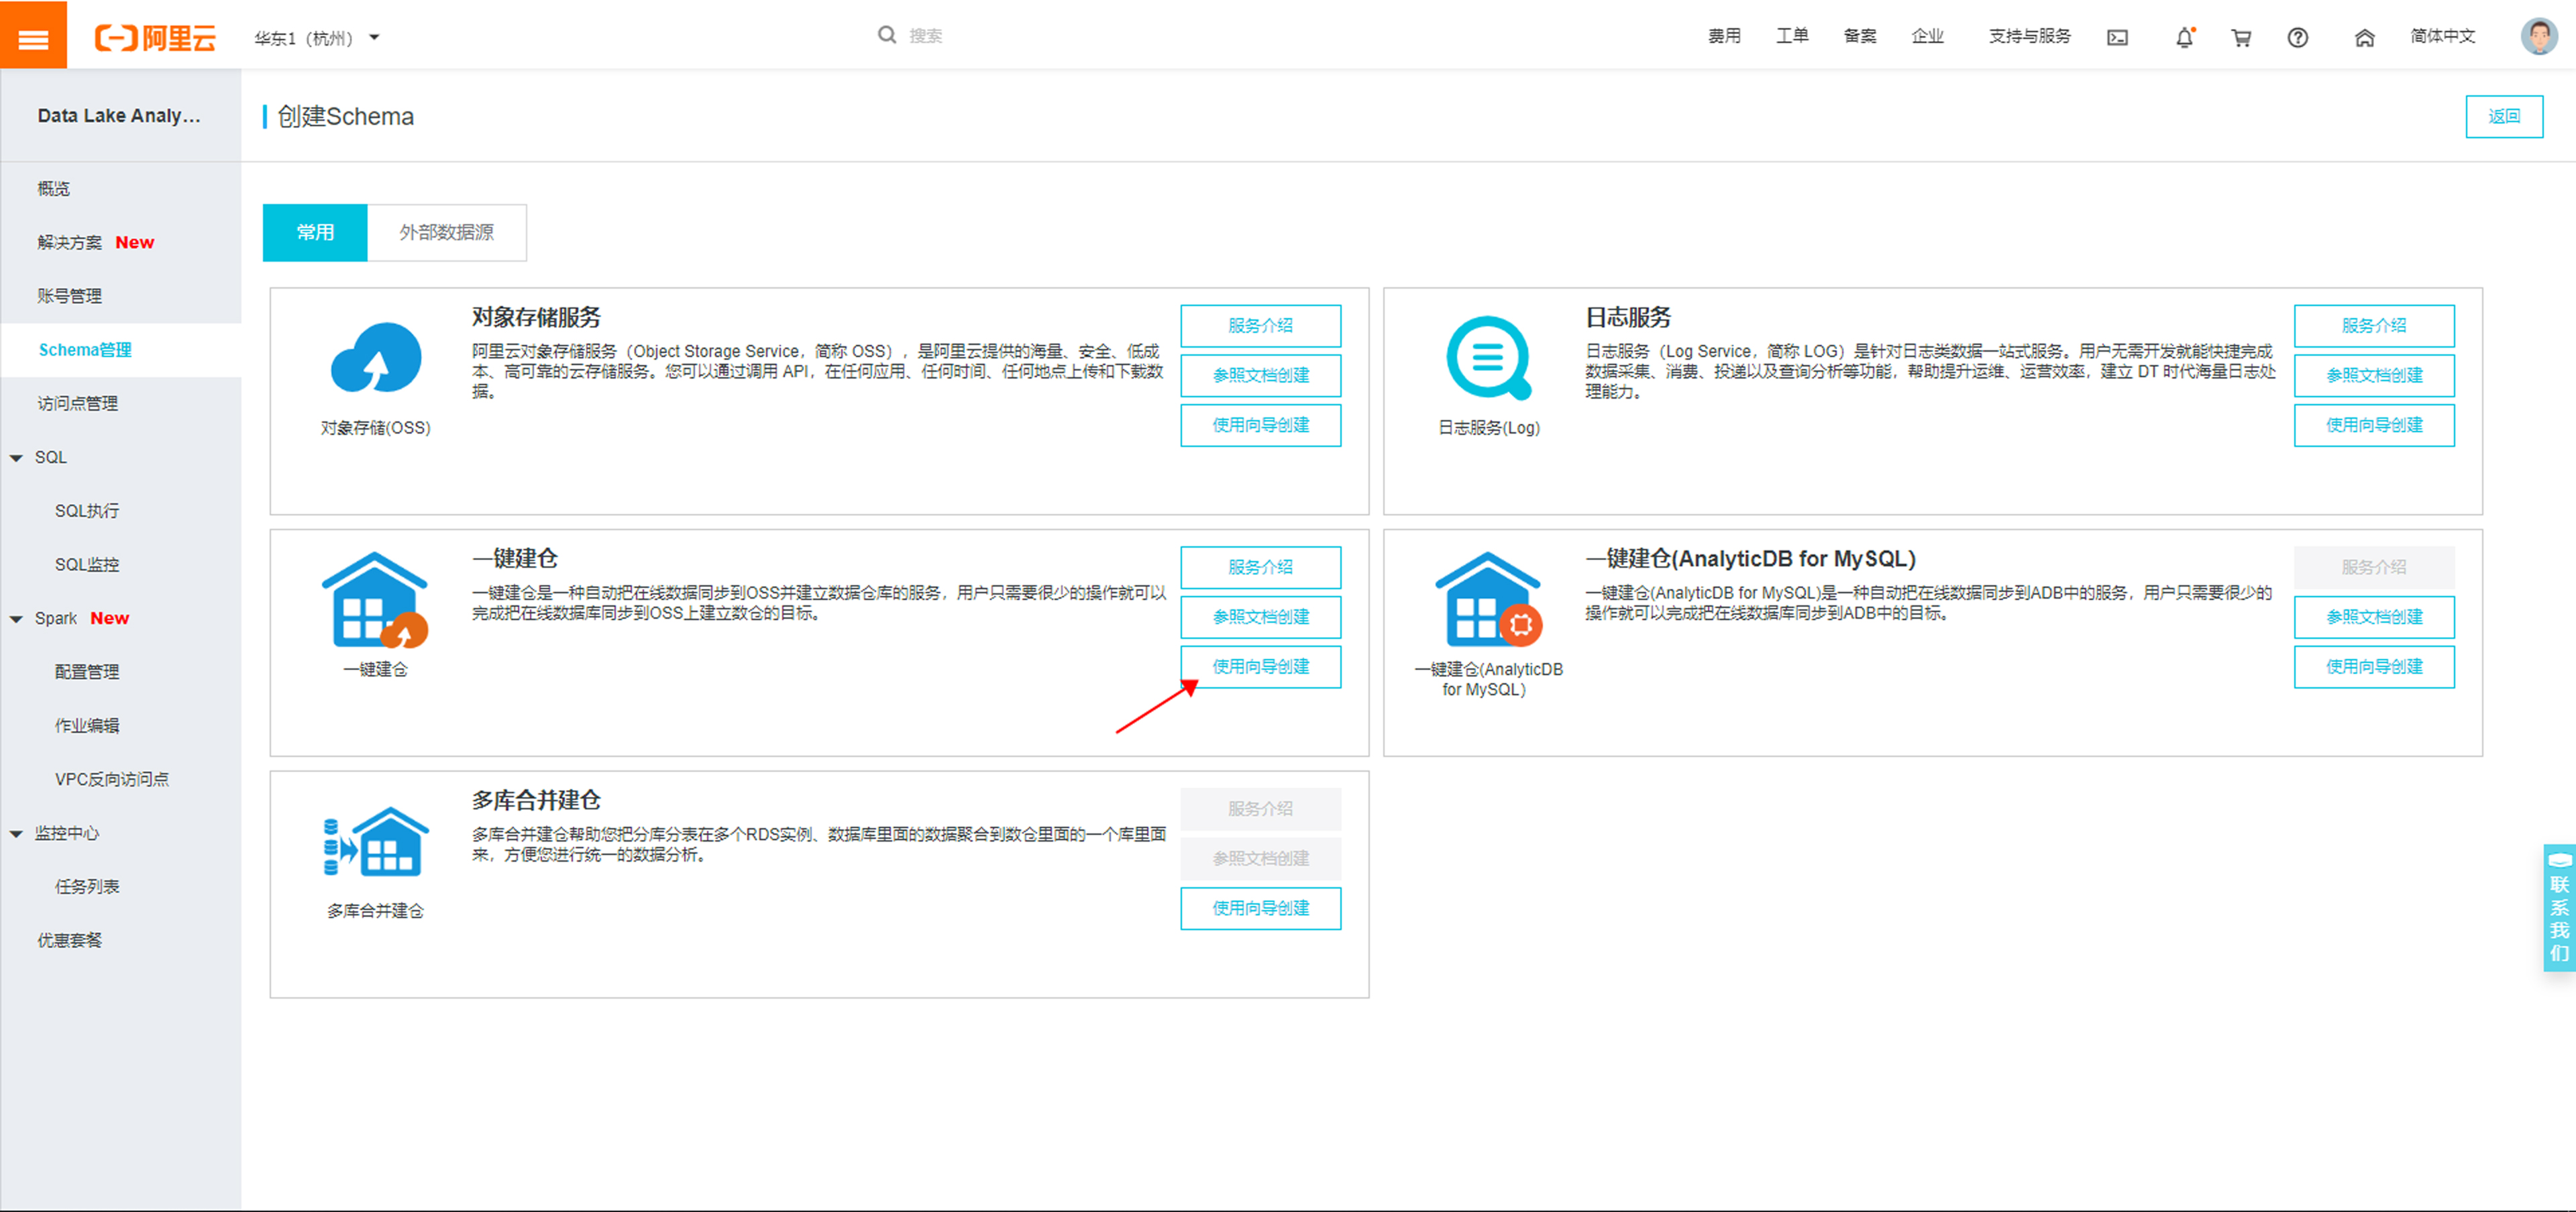Click 参照文档创建 for AnalyticDB 建仓

2374,617
